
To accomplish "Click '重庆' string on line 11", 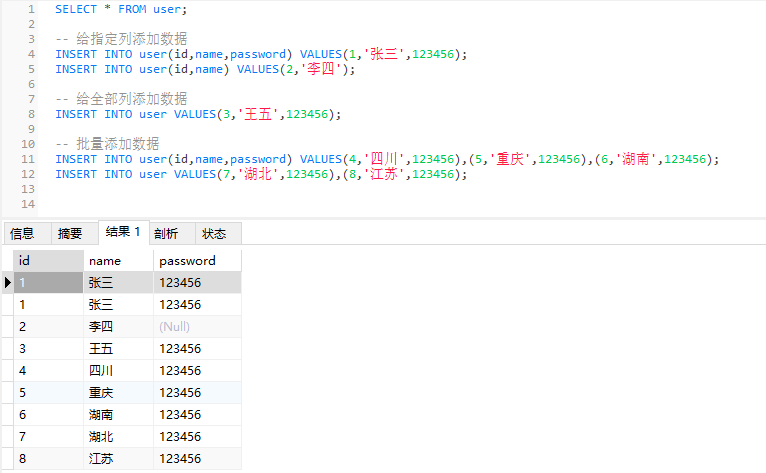I will pyautogui.click(x=510, y=159).
